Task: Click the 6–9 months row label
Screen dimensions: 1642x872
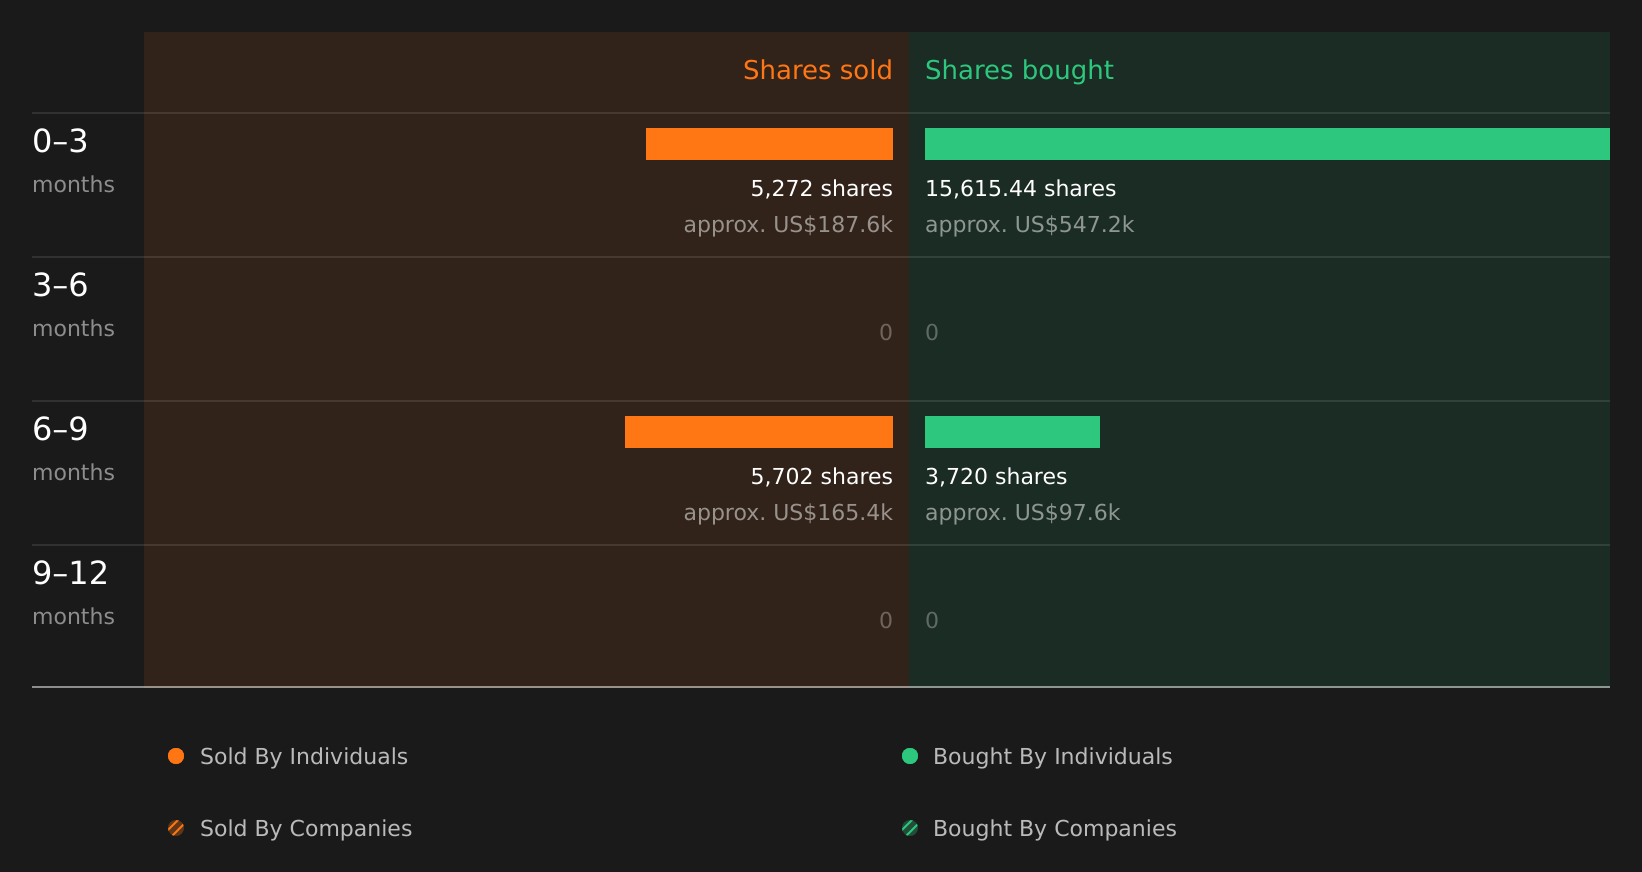Action: tap(73, 449)
